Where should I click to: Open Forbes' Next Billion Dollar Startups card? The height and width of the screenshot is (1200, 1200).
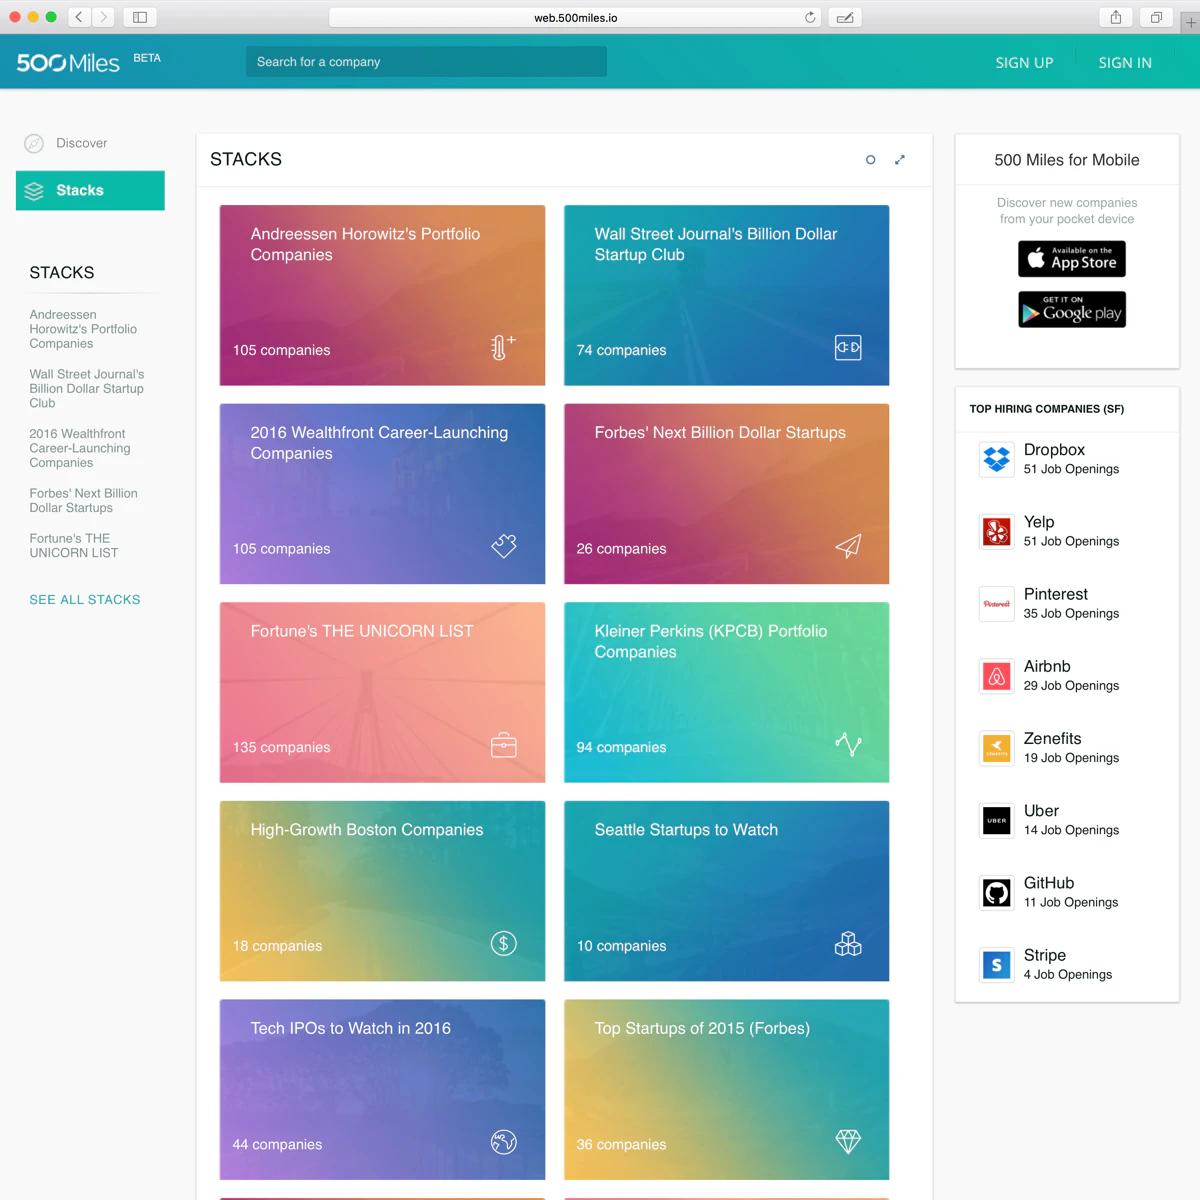pos(726,494)
